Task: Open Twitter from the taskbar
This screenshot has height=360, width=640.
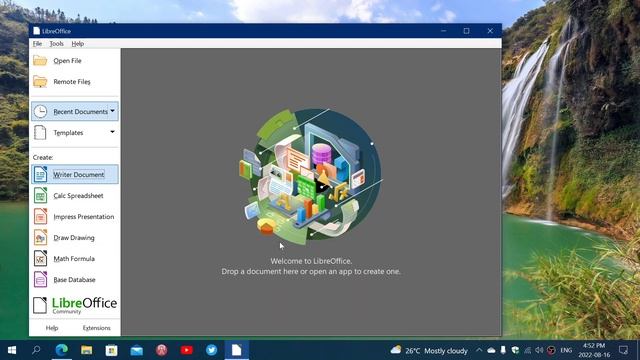Action: [211, 350]
